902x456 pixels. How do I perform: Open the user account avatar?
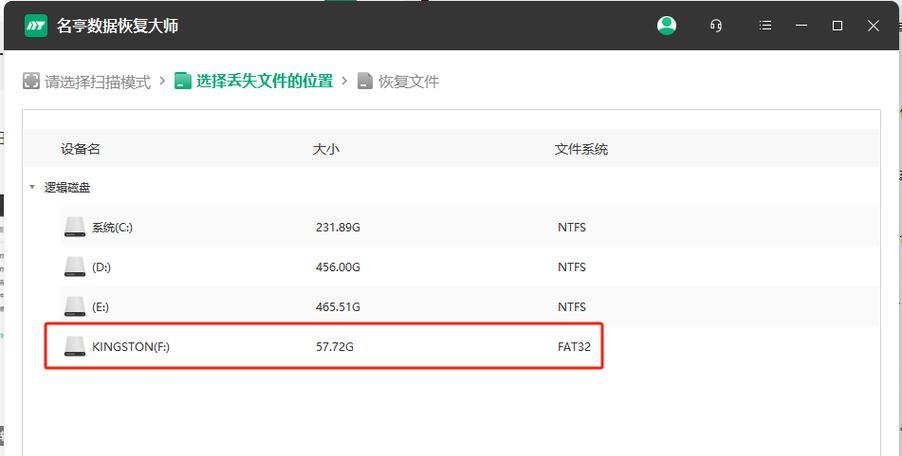click(x=666, y=25)
